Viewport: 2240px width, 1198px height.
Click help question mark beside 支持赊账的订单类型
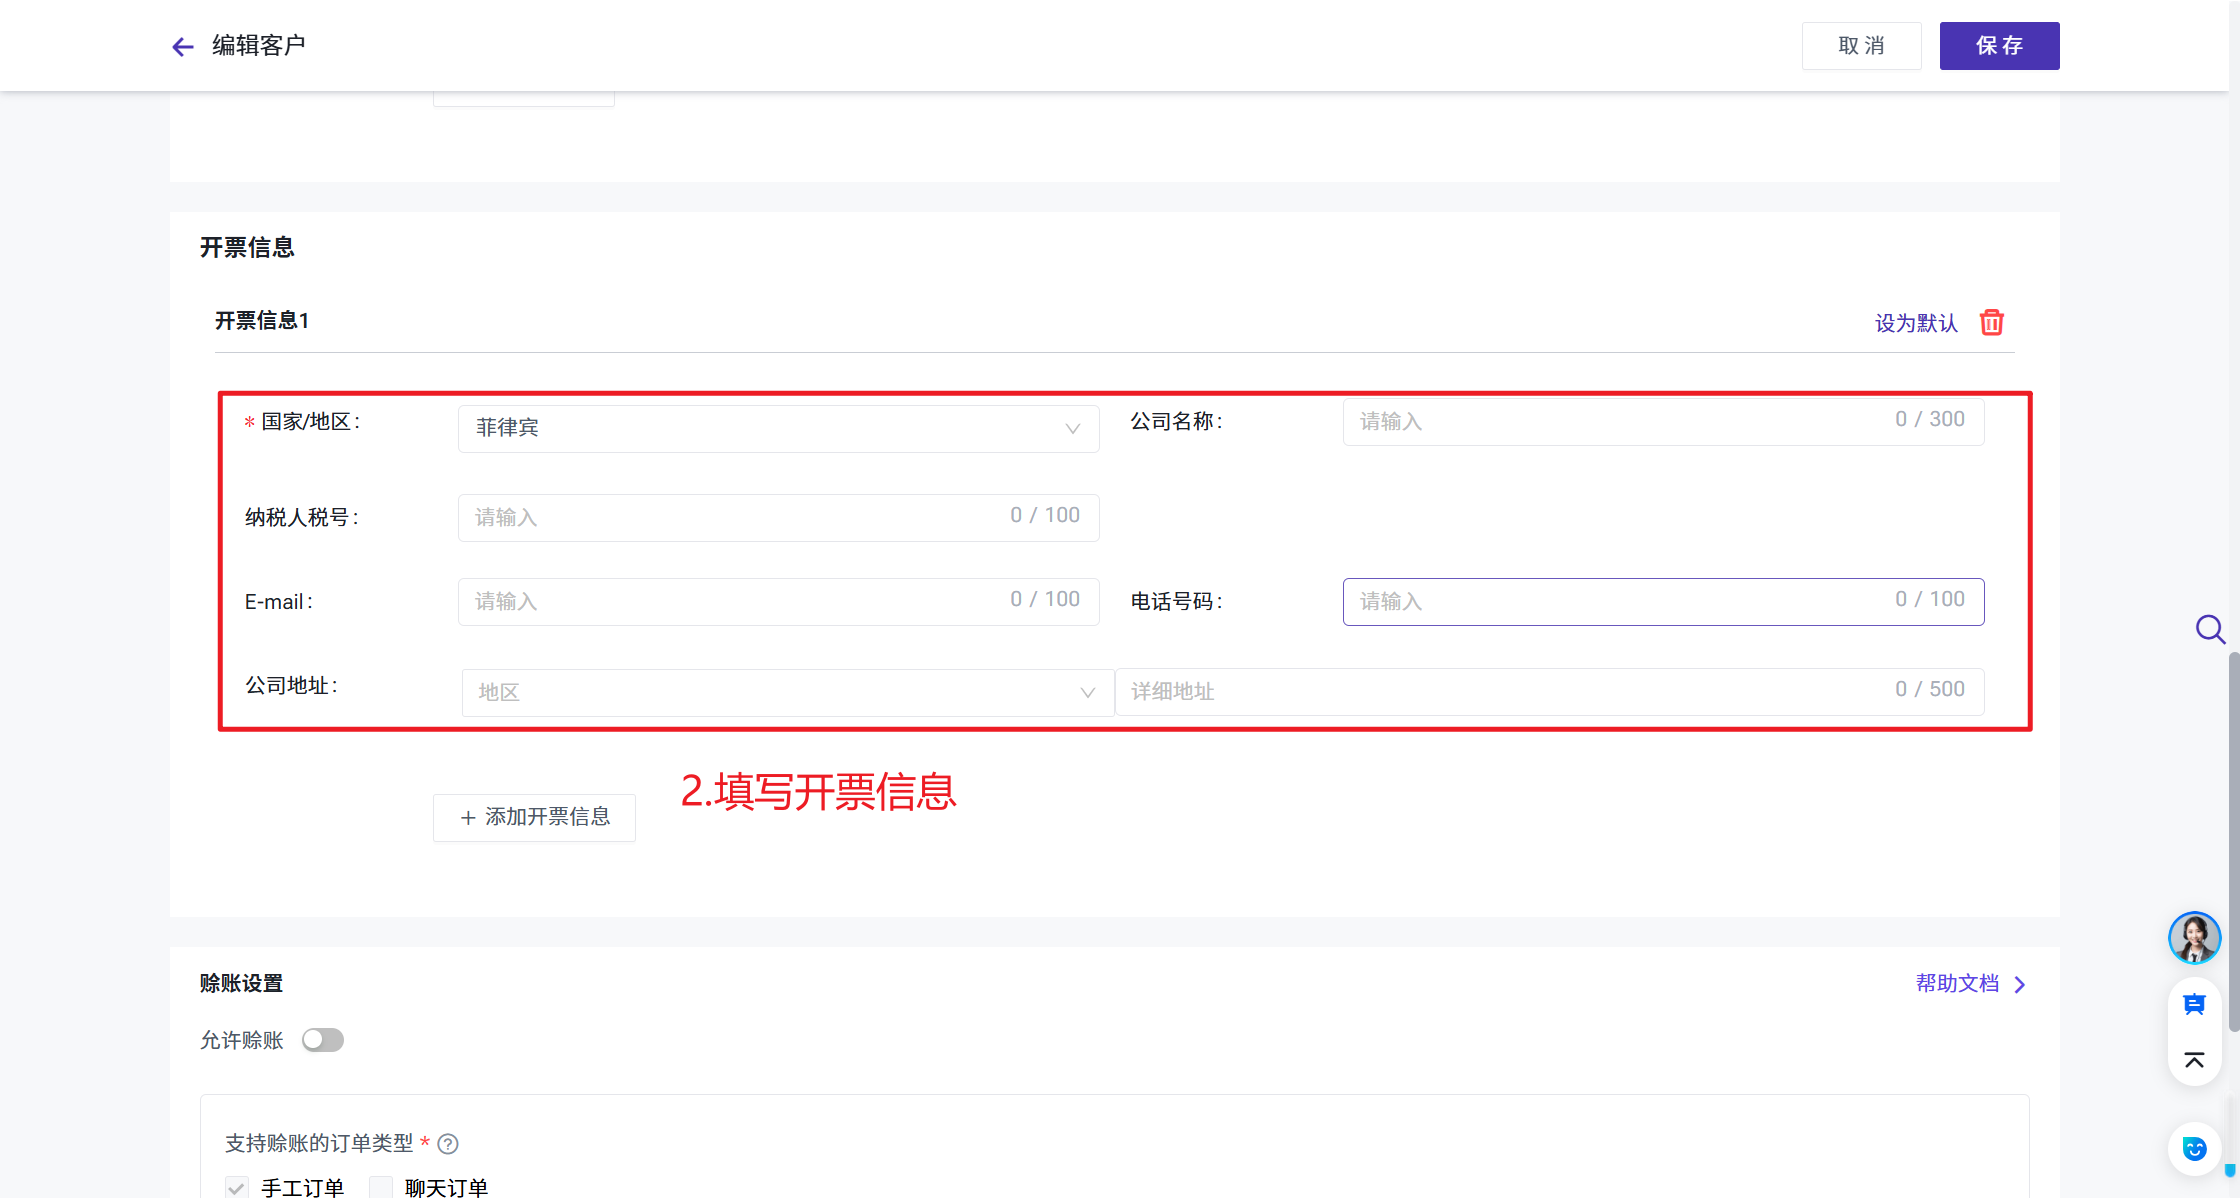point(448,1143)
